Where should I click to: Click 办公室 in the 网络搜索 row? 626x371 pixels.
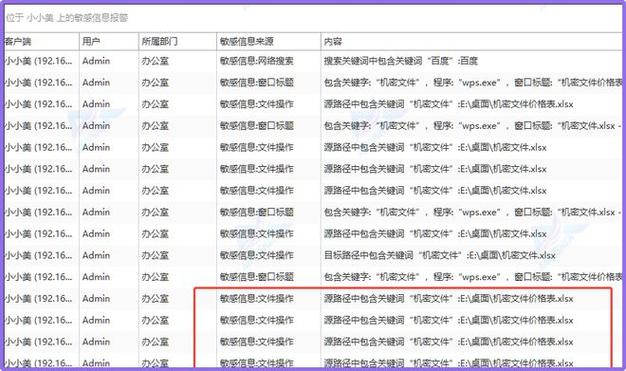(155, 61)
